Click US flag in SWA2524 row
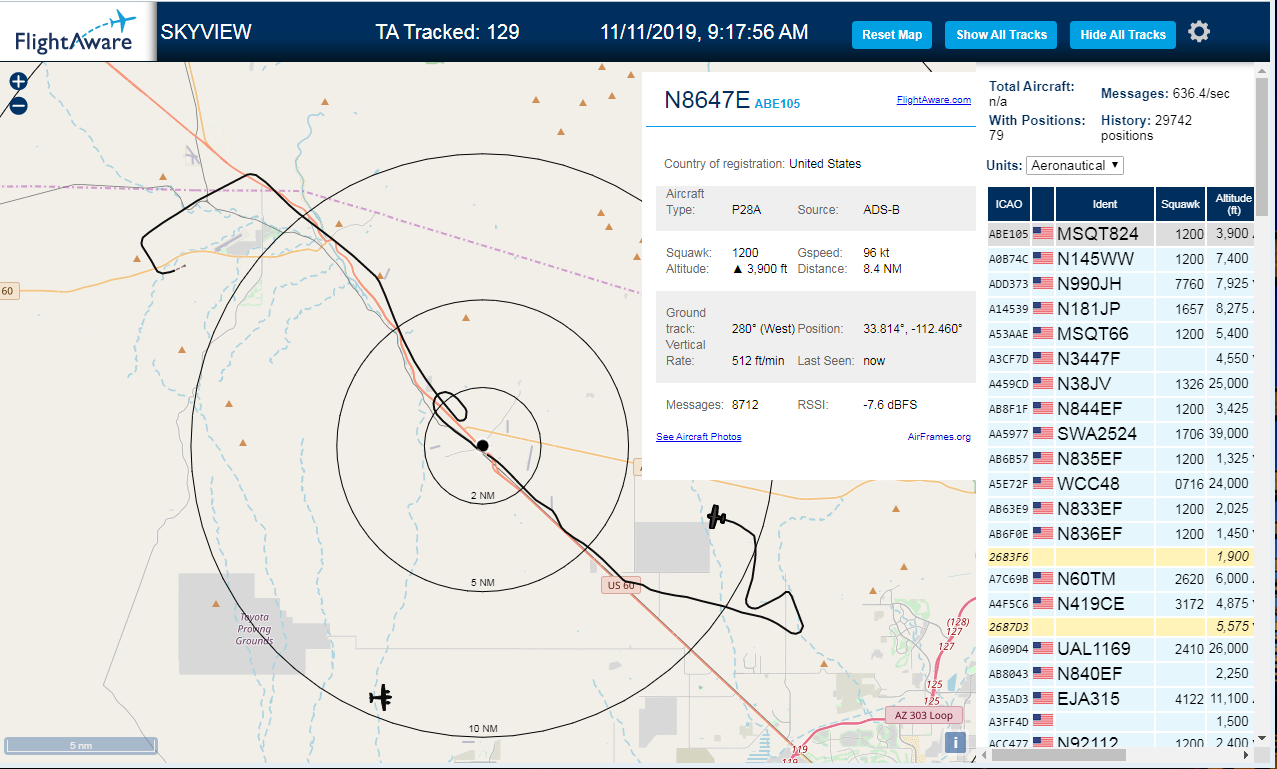 (1043, 434)
